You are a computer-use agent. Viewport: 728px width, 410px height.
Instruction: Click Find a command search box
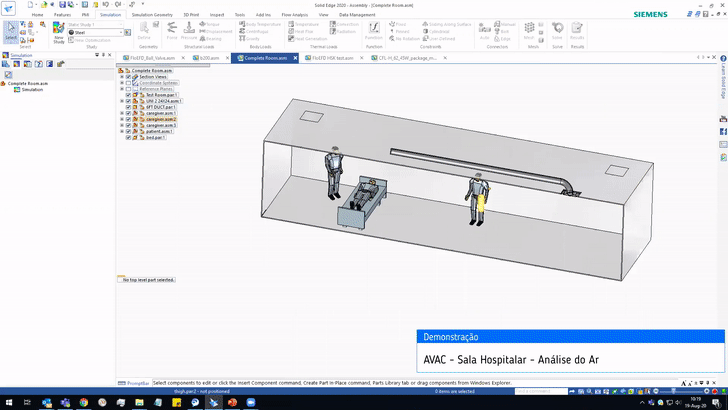click(x=541, y=391)
